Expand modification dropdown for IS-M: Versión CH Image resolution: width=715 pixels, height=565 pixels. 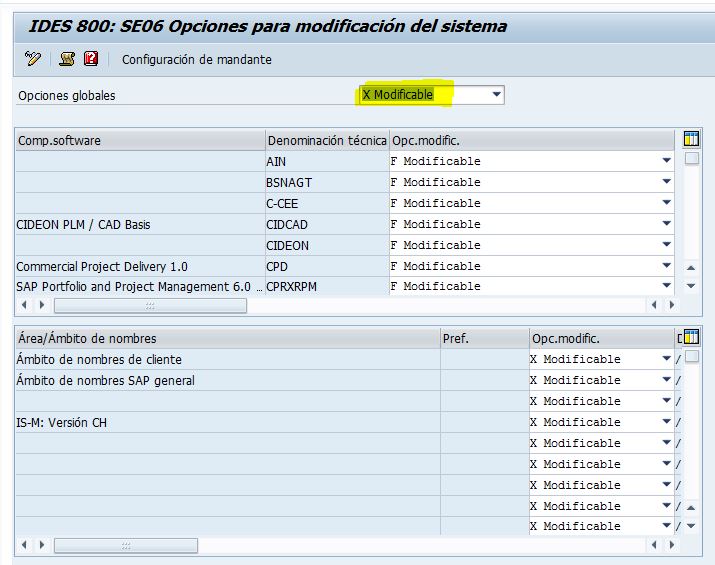coord(666,422)
